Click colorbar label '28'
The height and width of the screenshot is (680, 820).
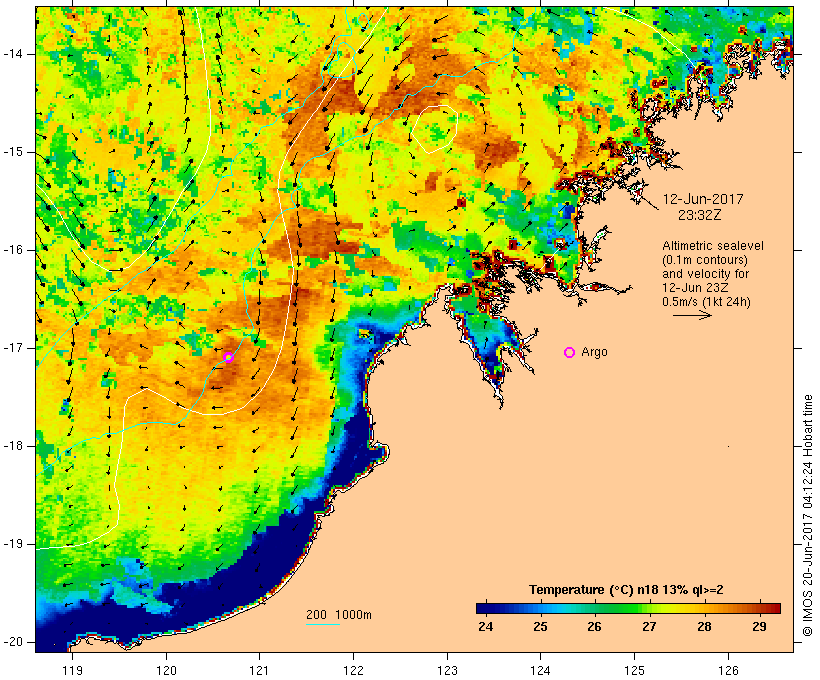coord(704,627)
